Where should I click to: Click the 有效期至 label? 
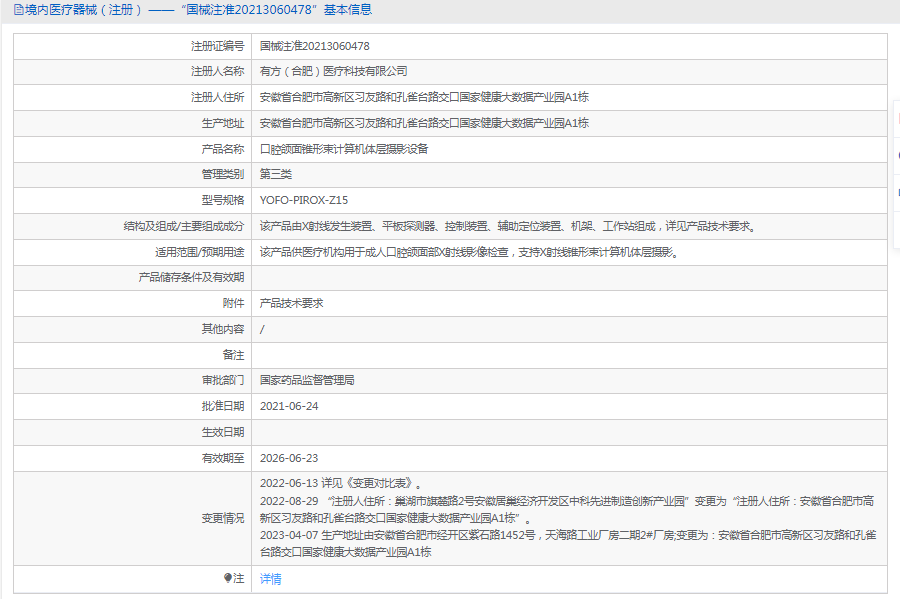click(223, 458)
